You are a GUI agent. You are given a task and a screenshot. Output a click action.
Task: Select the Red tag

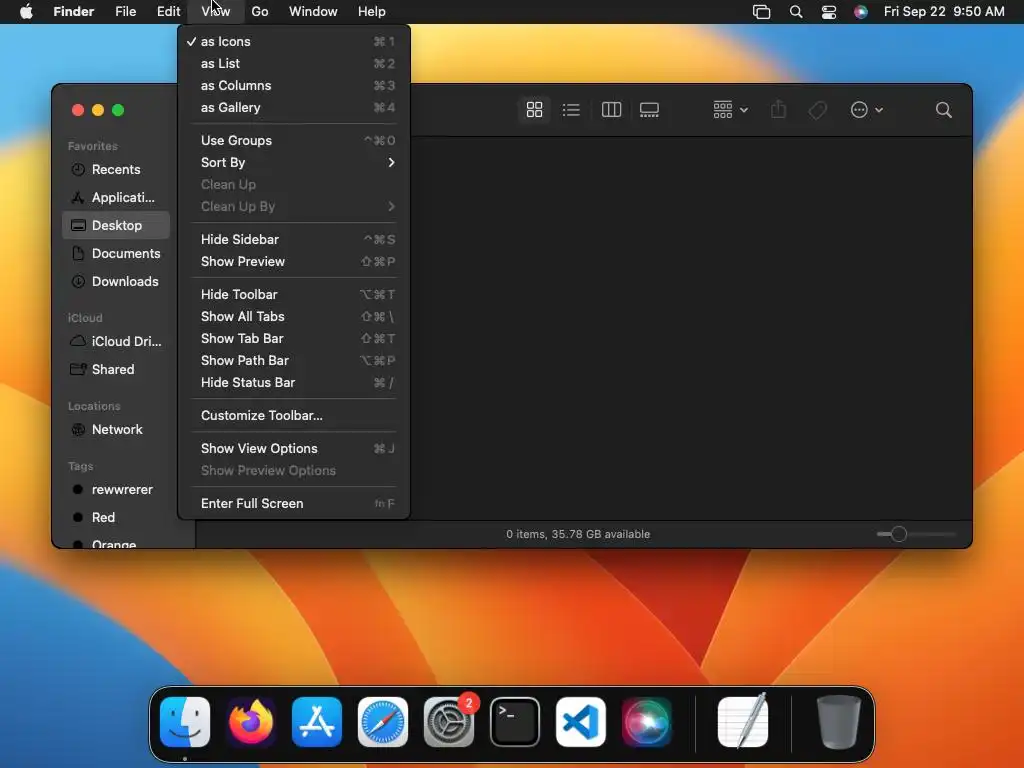coord(116,518)
